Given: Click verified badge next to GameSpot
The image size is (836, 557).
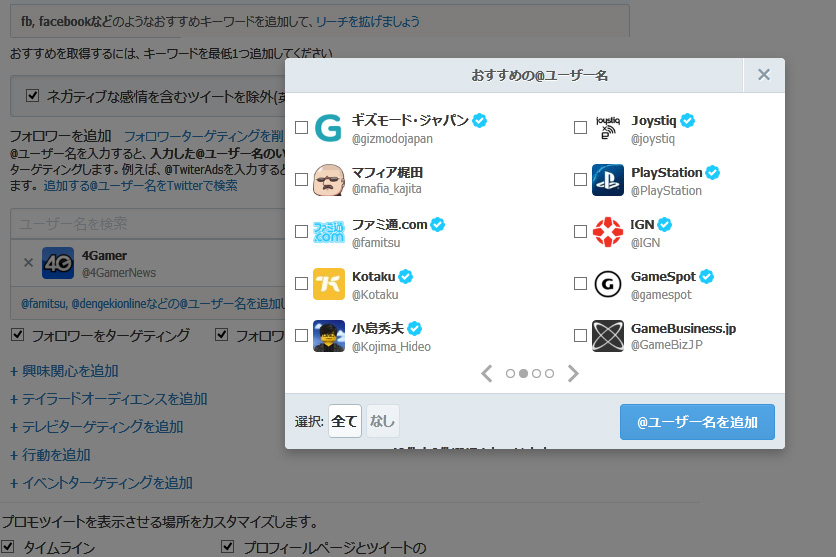Looking at the screenshot, I should point(707,276).
